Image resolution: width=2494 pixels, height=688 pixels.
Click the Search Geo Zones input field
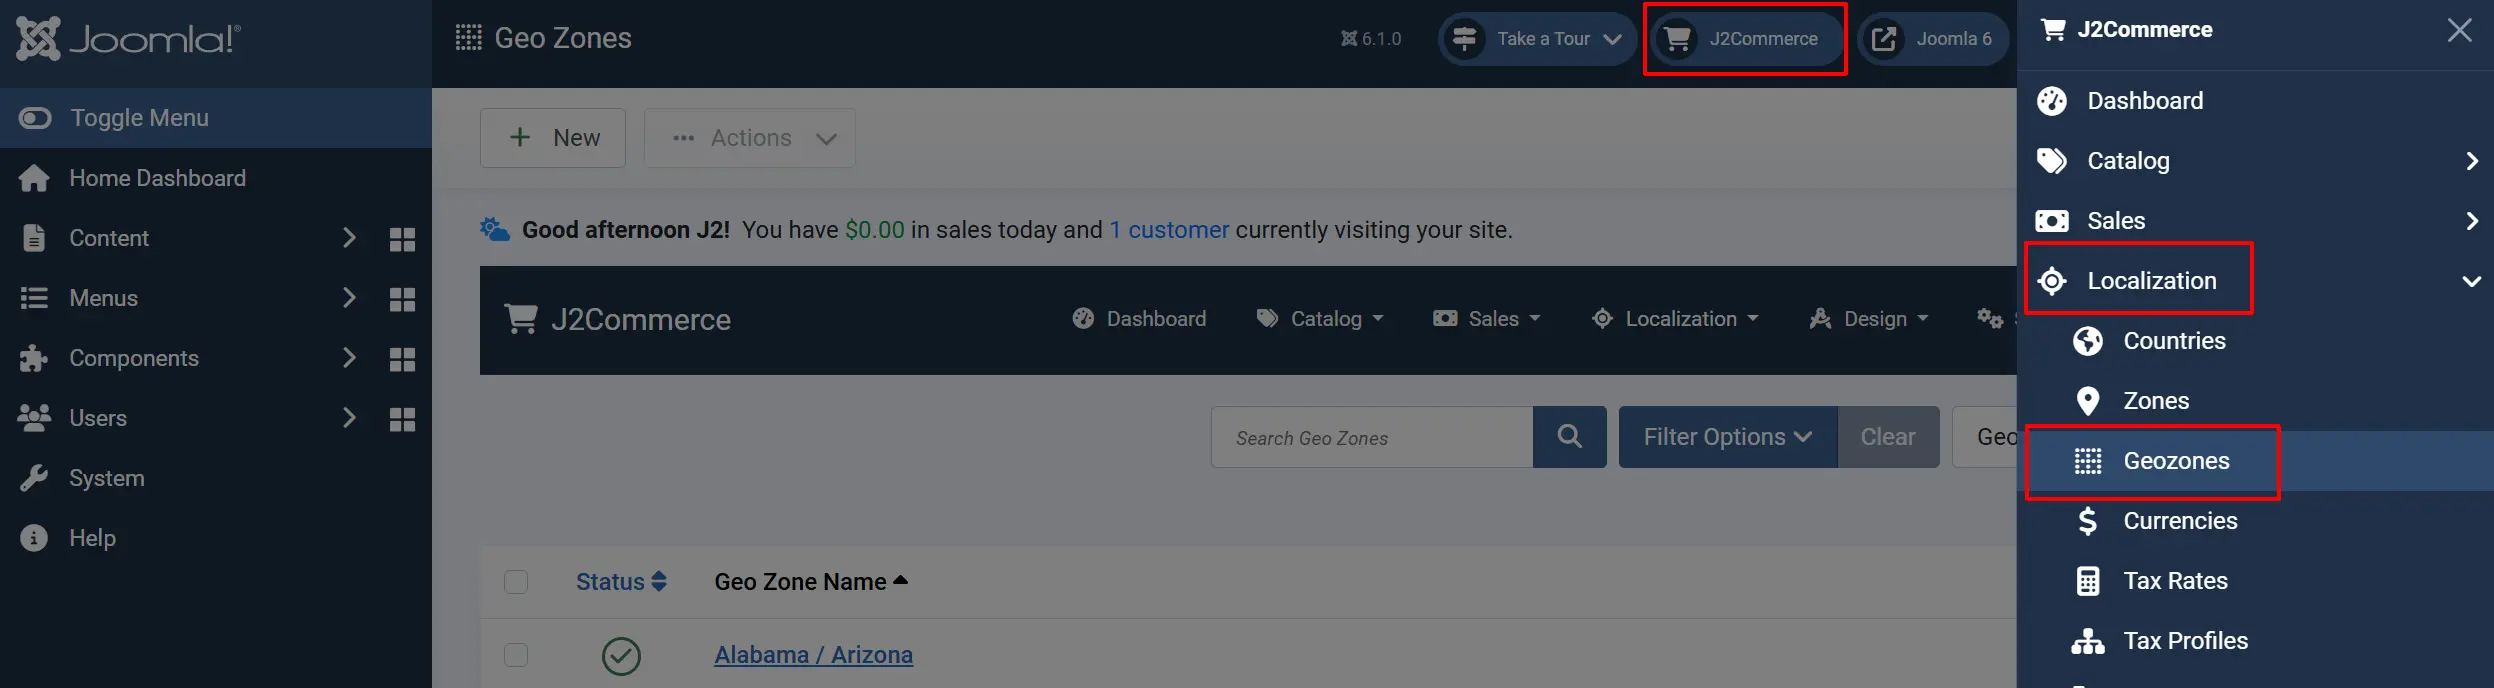1372,437
